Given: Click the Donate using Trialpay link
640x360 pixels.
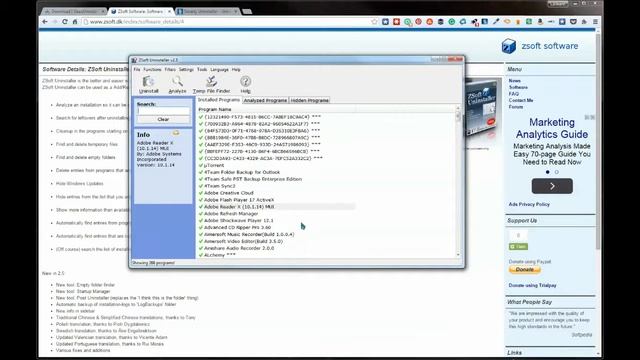Looking at the screenshot, I should [x=532, y=286].
